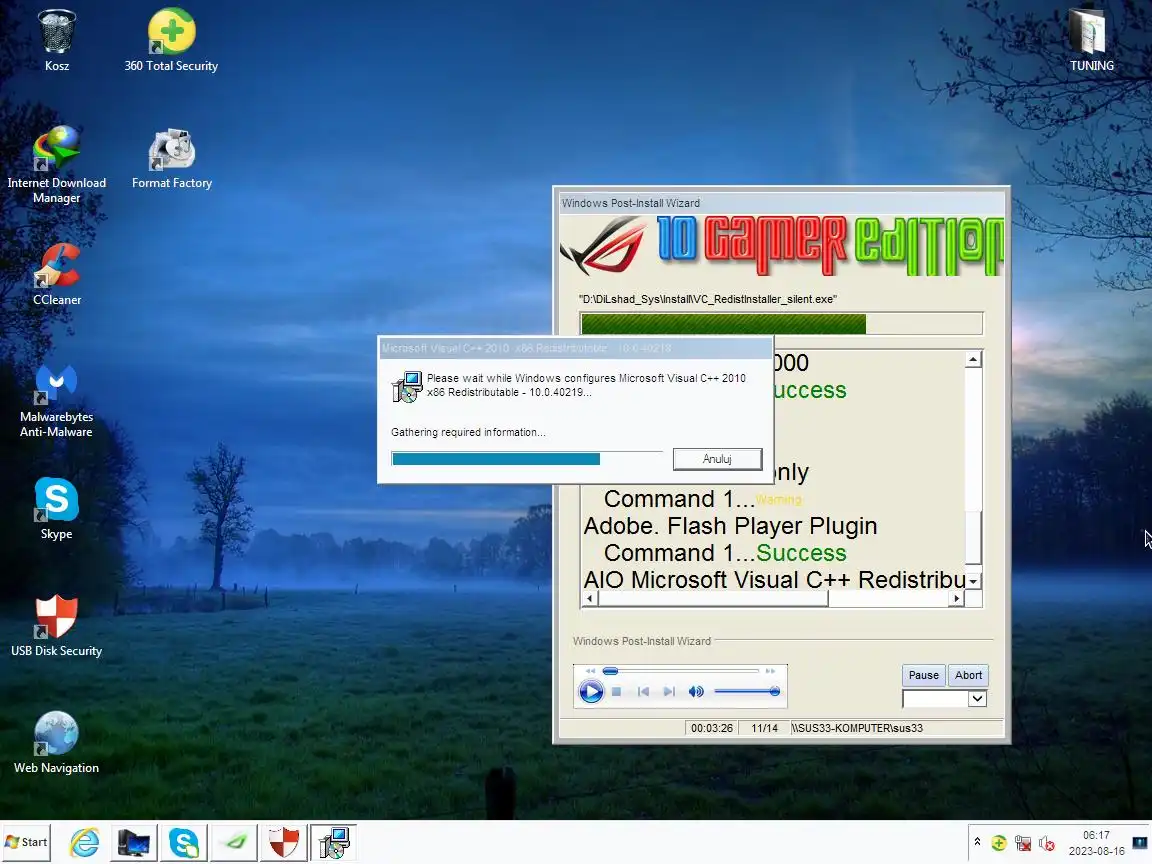Open Skype from the taskbar
This screenshot has height=864, width=1152.
point(184,842)
